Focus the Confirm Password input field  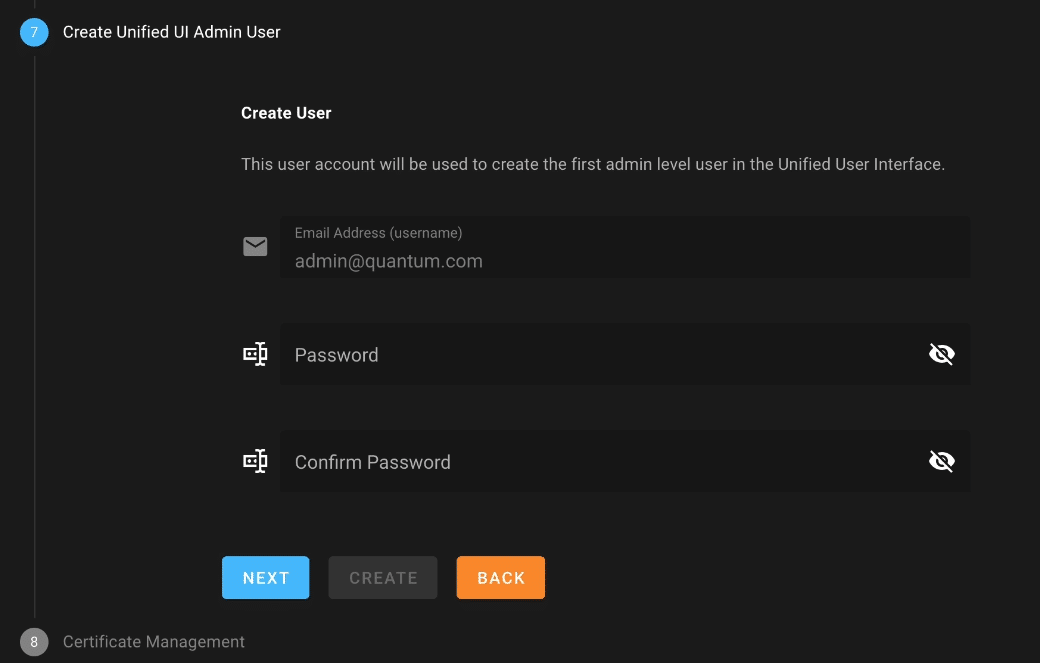tap(625, 461)
